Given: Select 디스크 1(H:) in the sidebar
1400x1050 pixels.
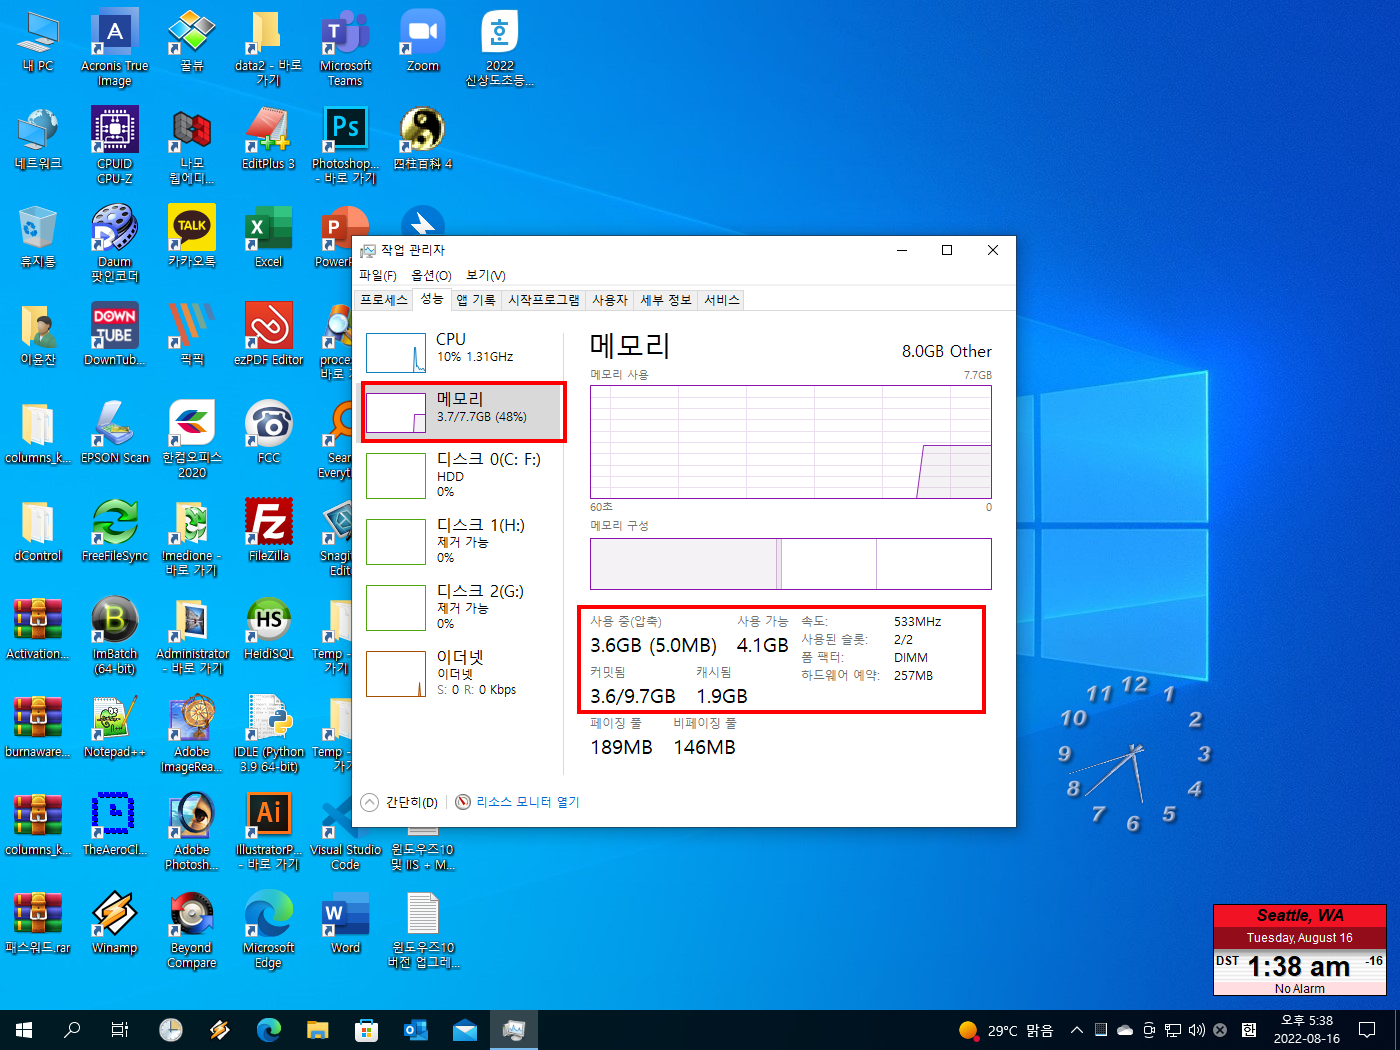Looking at the screenshot, I should [461, 541].
